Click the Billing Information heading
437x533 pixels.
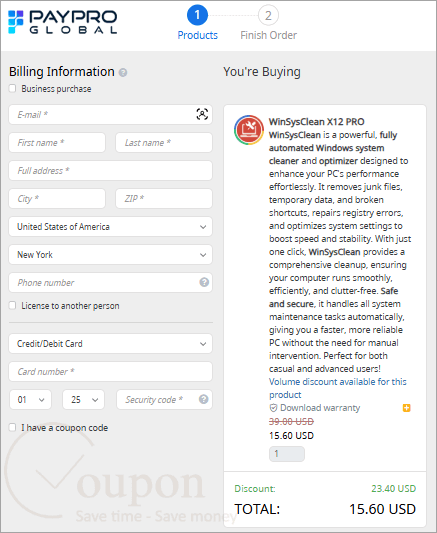point(62,72)
